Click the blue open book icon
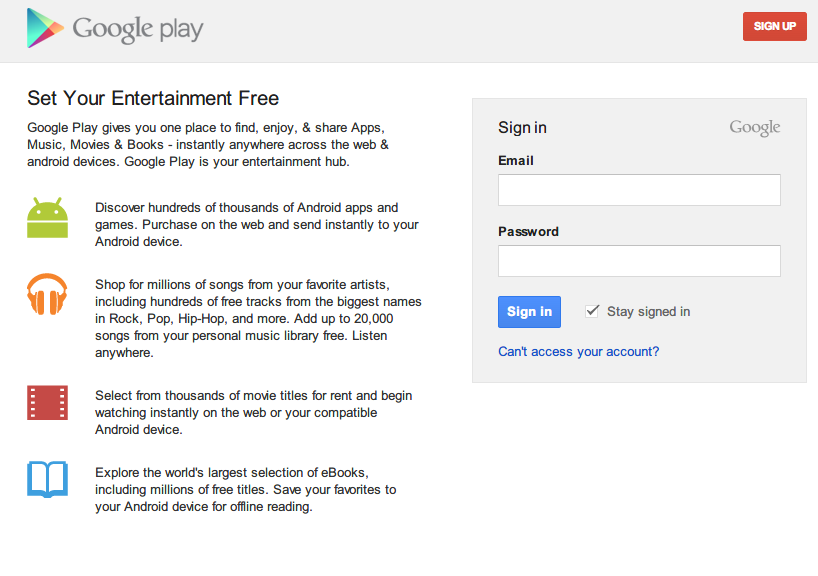The height and width of the screenshot is (576, 818). pyautogui.click(x=47, y=479)
